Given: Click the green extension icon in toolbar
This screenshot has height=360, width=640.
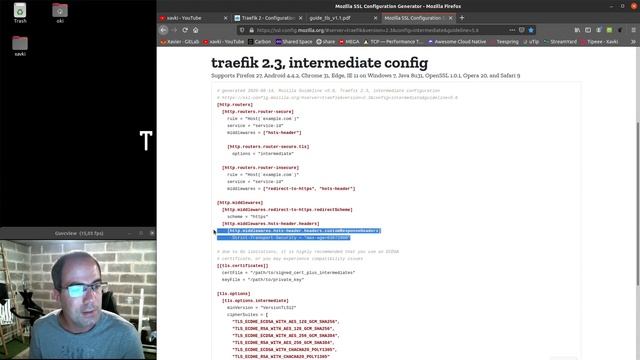Looking at the screenshot, I should 609,30.
